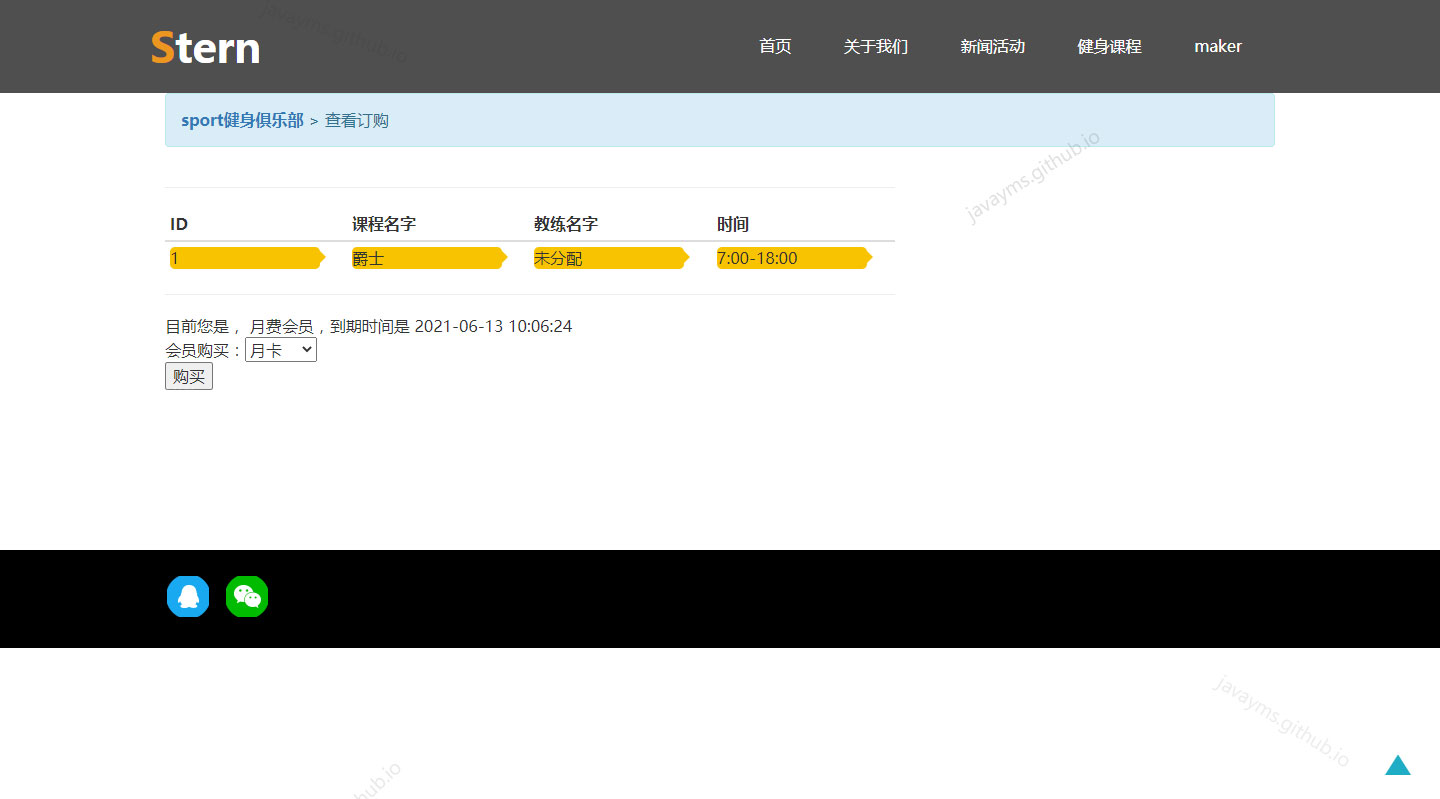
Task: Select 首页 in the navigation bar
Action: coord(775,46)
